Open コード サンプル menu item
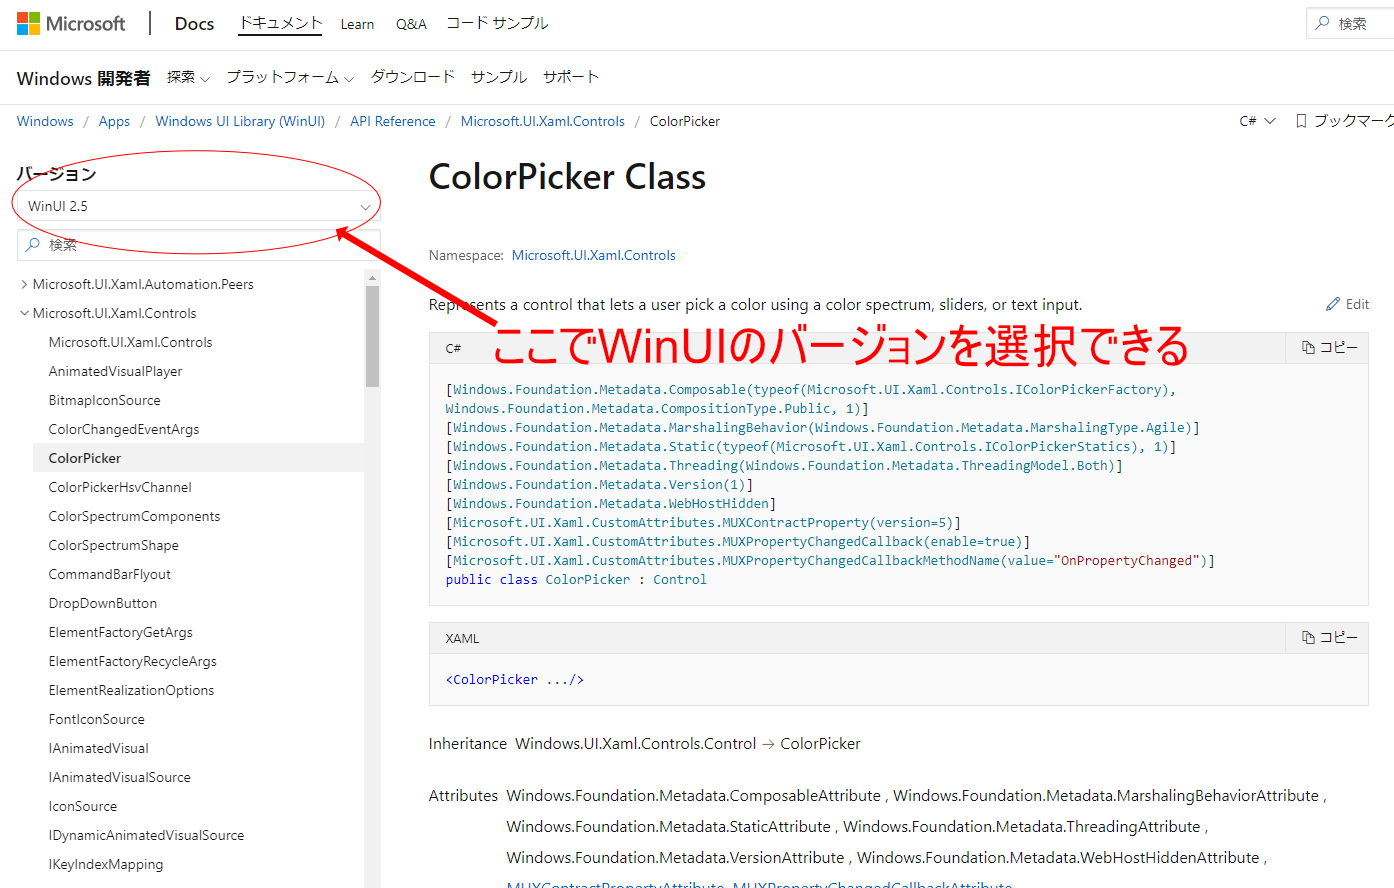 pos(497,23)
